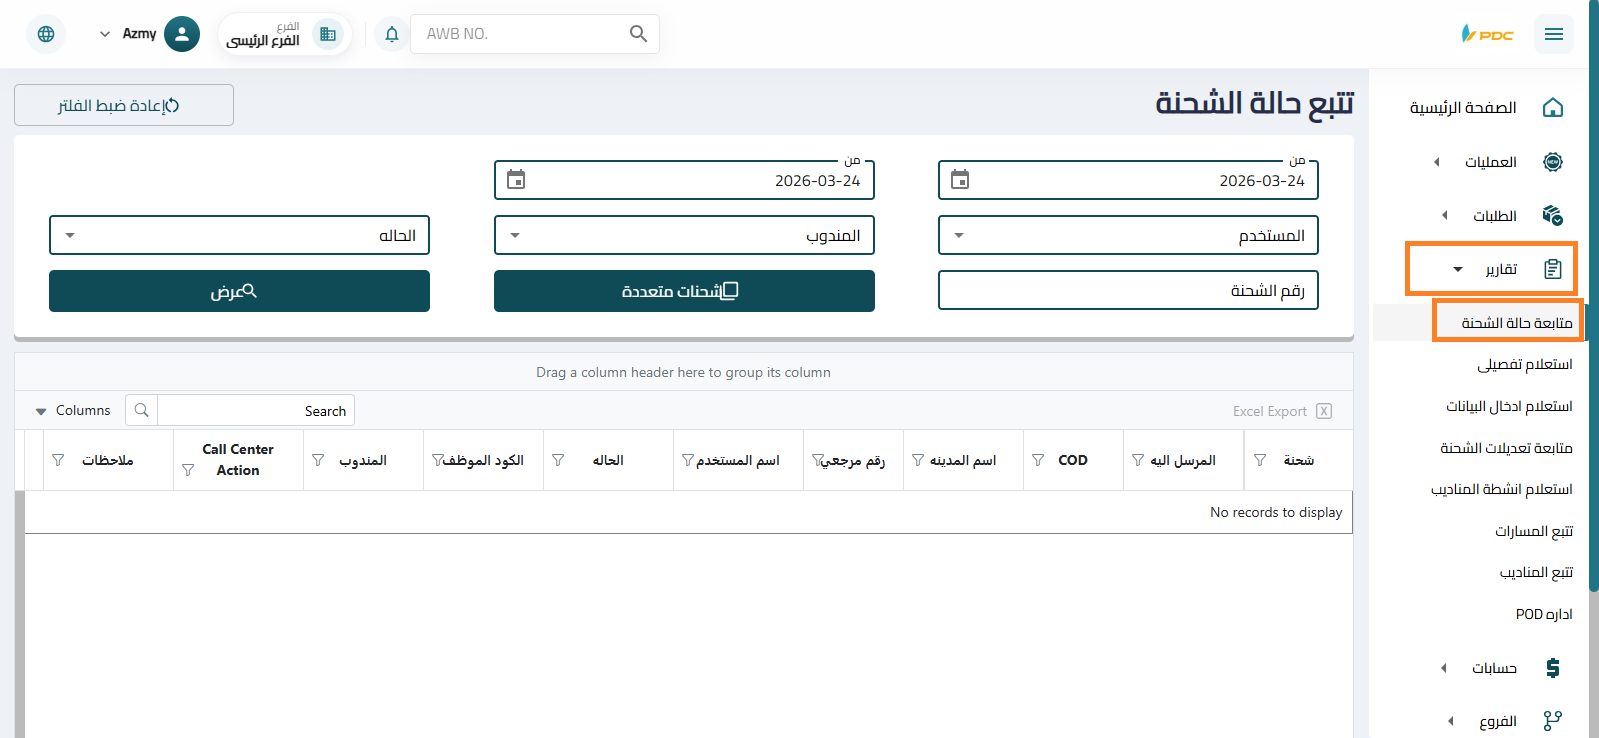Open calendar icon of left date field
Image resolution: width=1599 pixels, height=738 pixels.
click(516, 180)
